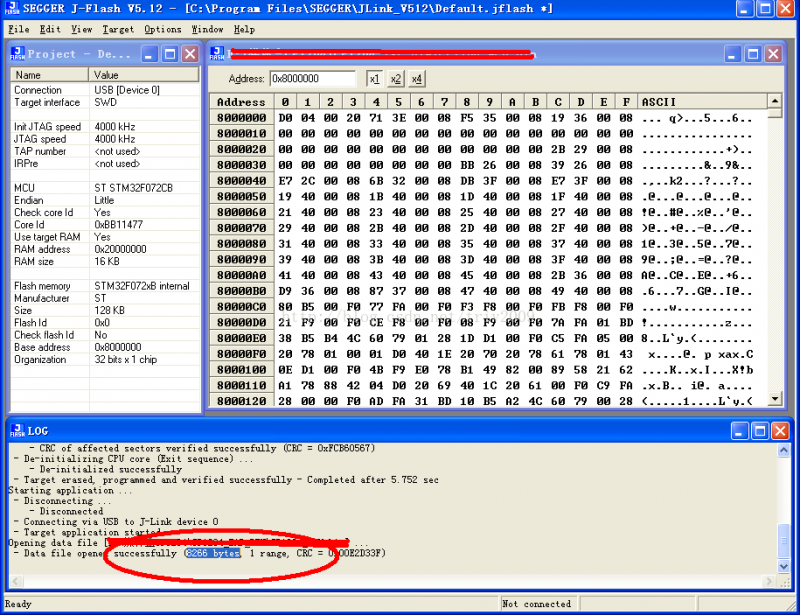Maximize the LOG window
Image resolution: width=800 pixels, height=615 pixels.
point(760,431)
